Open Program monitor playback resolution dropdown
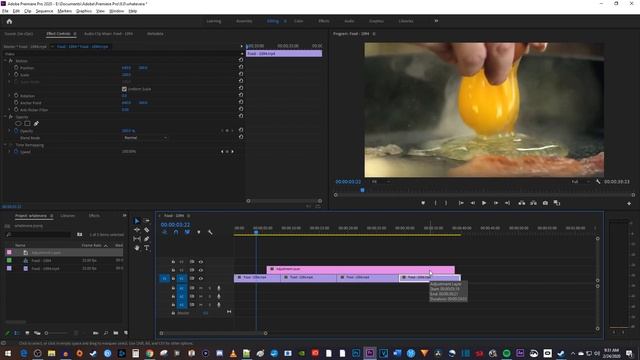Screen dimensions: 640x360 tap(580, 182)
